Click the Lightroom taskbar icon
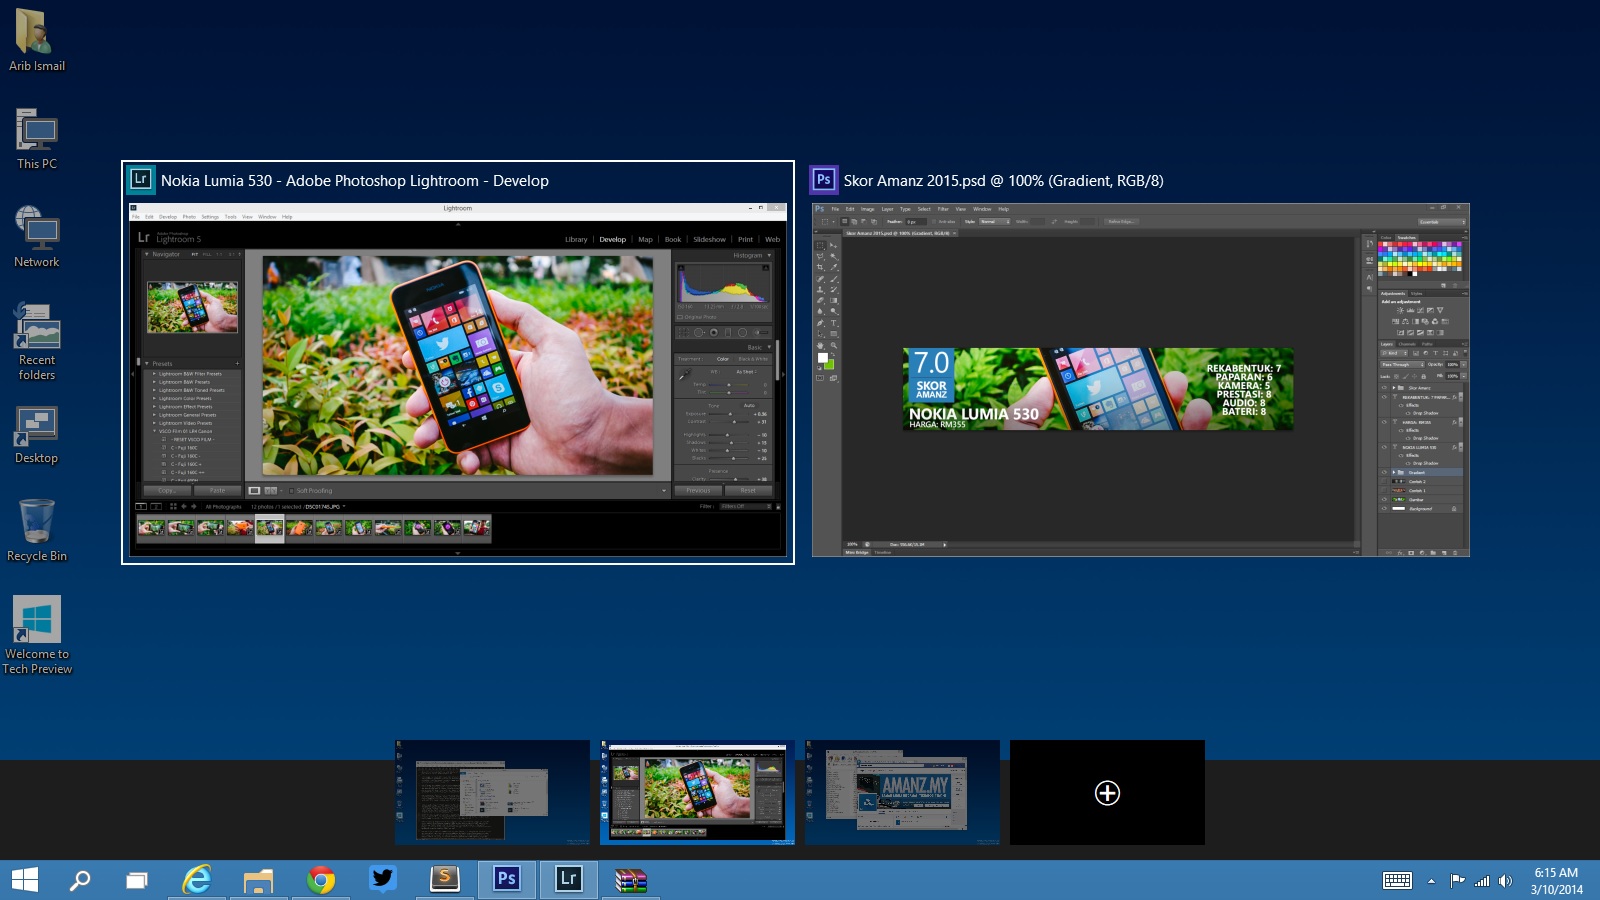This screenshot has width=1600, height=900. point(569,880)
